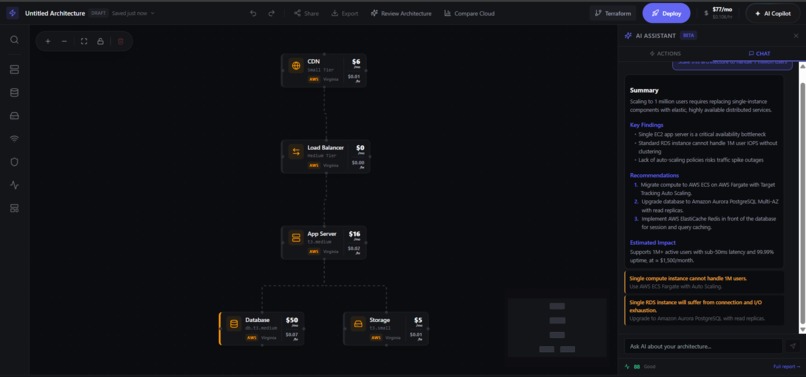Share the architecture
Screen dimensions: 806x377
306,13
